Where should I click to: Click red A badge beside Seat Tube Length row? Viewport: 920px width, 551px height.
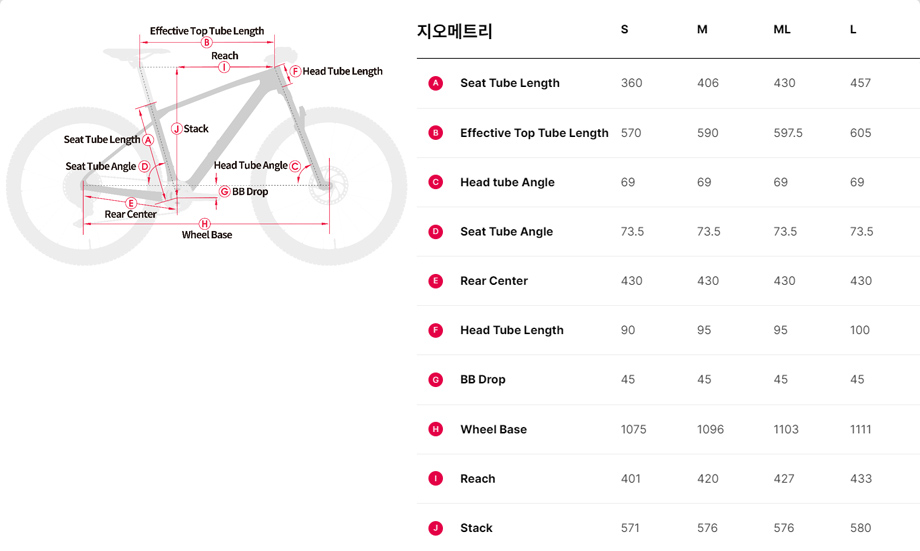tap(435, 83)
